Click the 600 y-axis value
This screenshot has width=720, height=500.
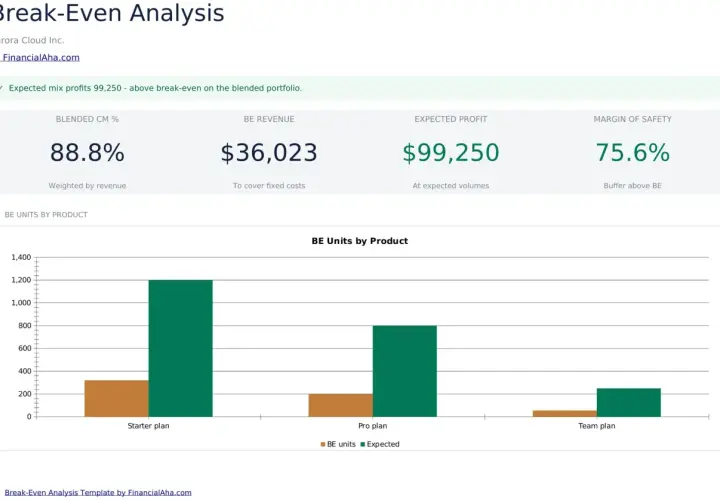click(25, 348)
